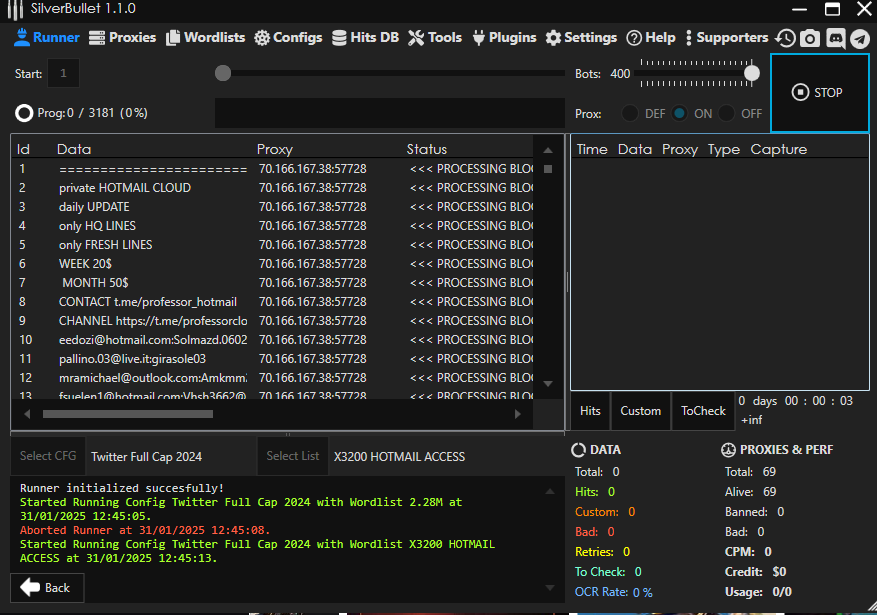The width and height of the screenshot is (877, 615).
Task: Click the data list scroll down arrow
Action: (x=547, y=383)
